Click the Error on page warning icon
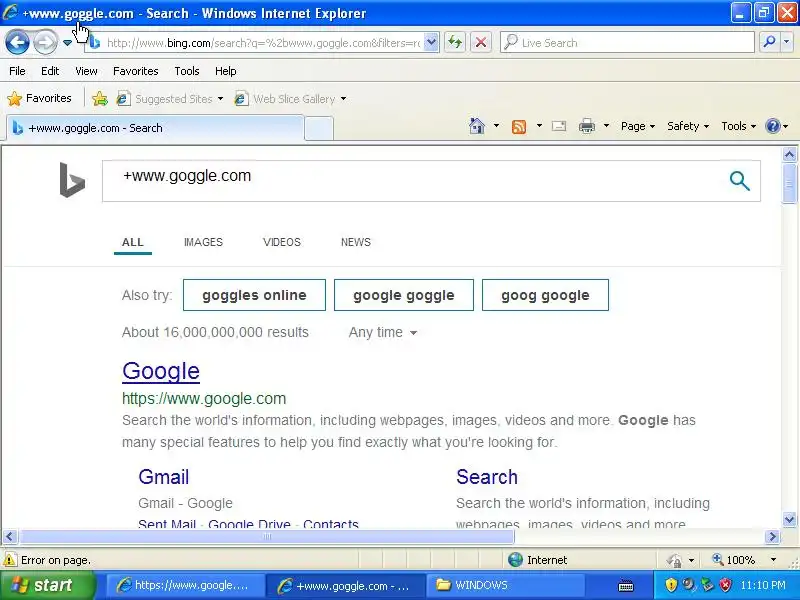The image size is (800, 600). 9,560
